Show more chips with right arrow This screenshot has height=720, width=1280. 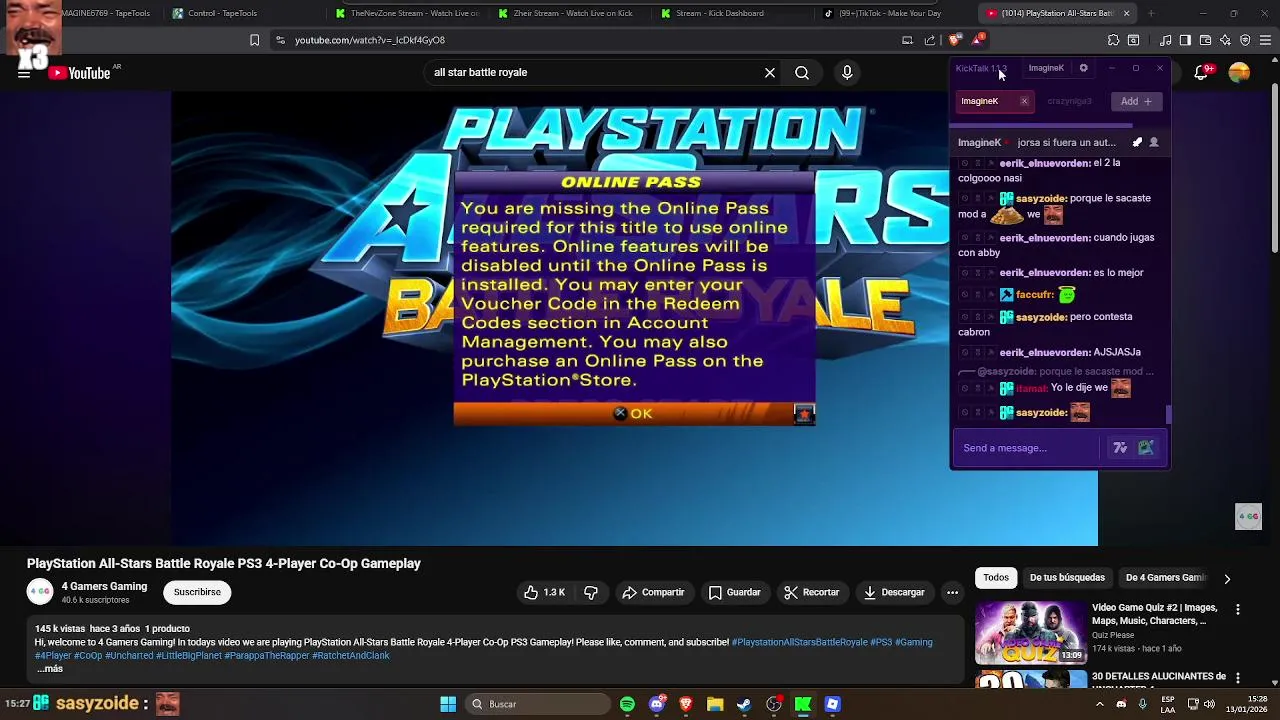(x=1227, y=578)
